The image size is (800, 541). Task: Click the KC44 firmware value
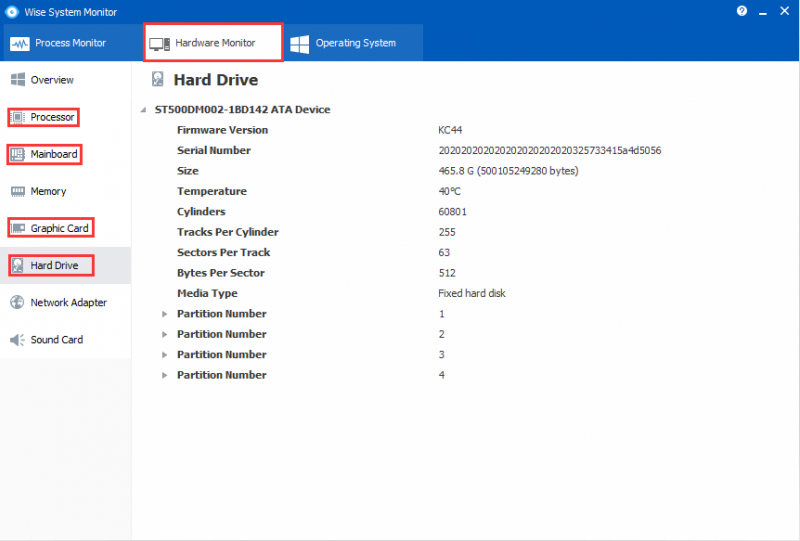(450, 130)
